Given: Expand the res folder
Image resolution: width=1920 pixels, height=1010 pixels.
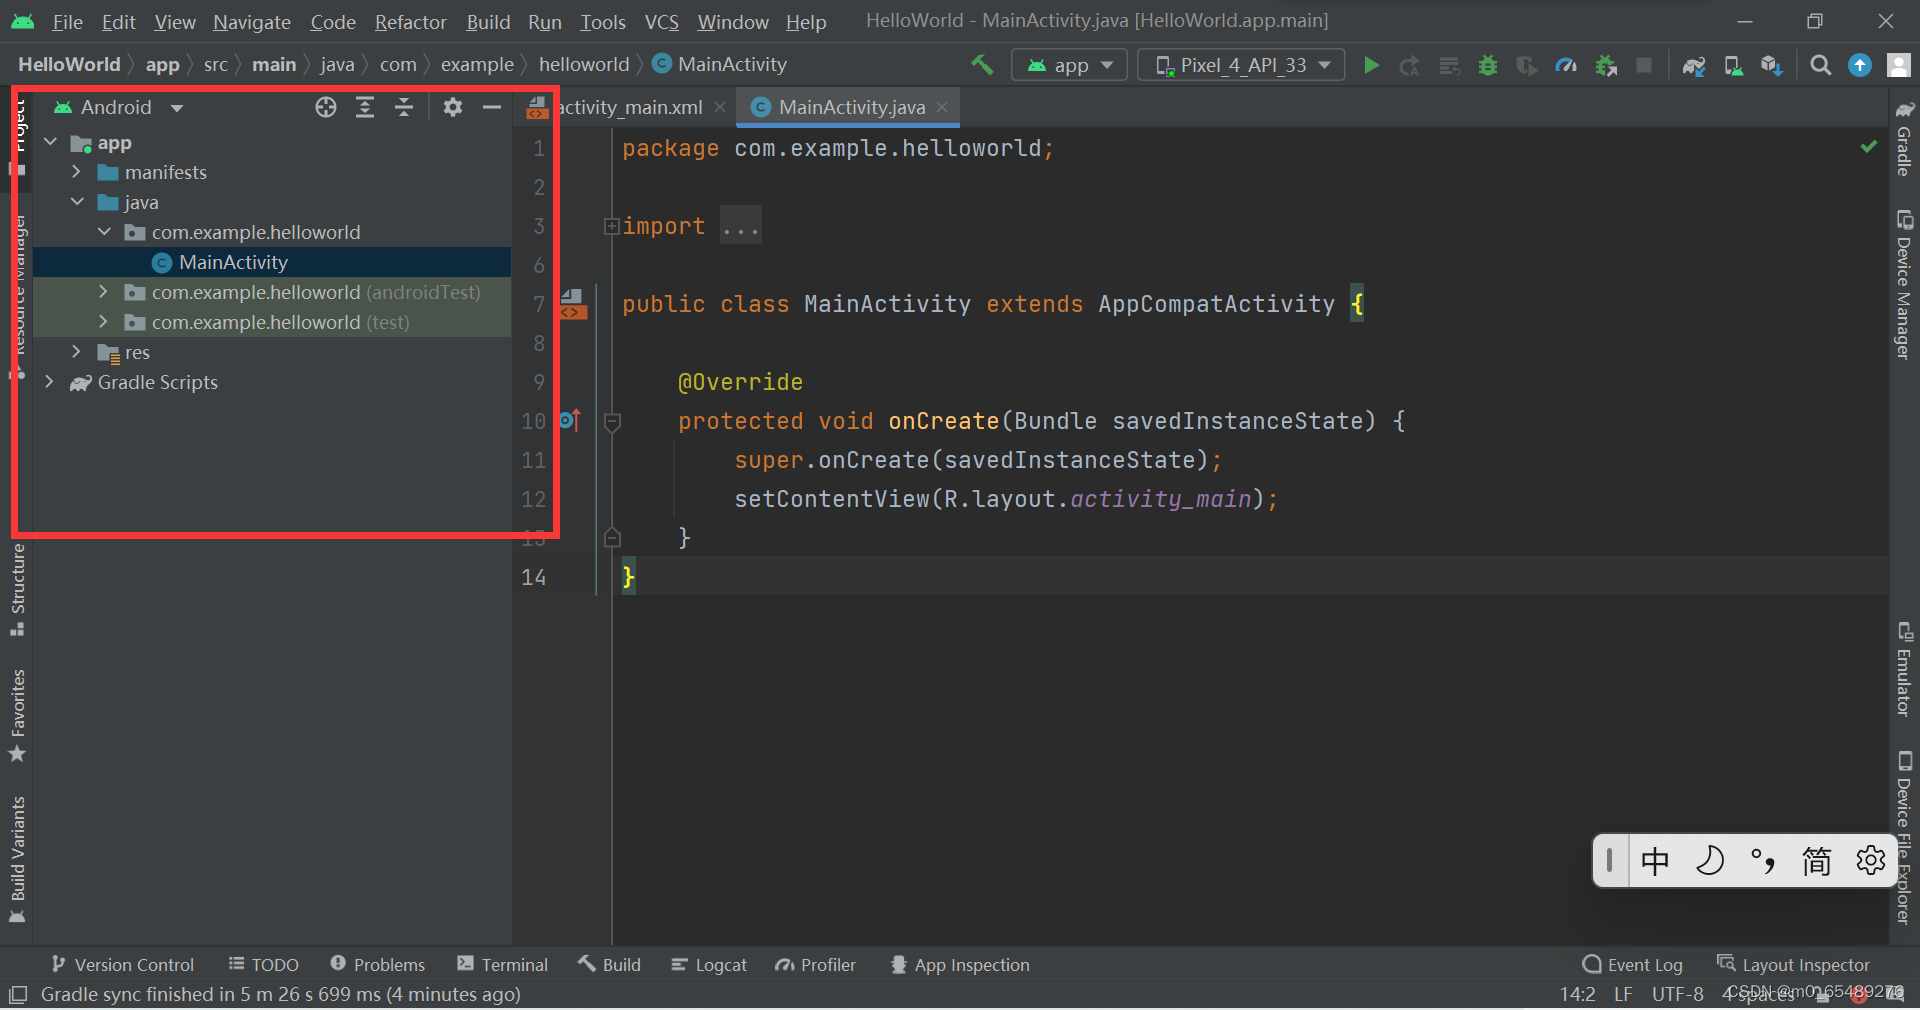Looking at the screenshot, I should click(x=77, y=352).
